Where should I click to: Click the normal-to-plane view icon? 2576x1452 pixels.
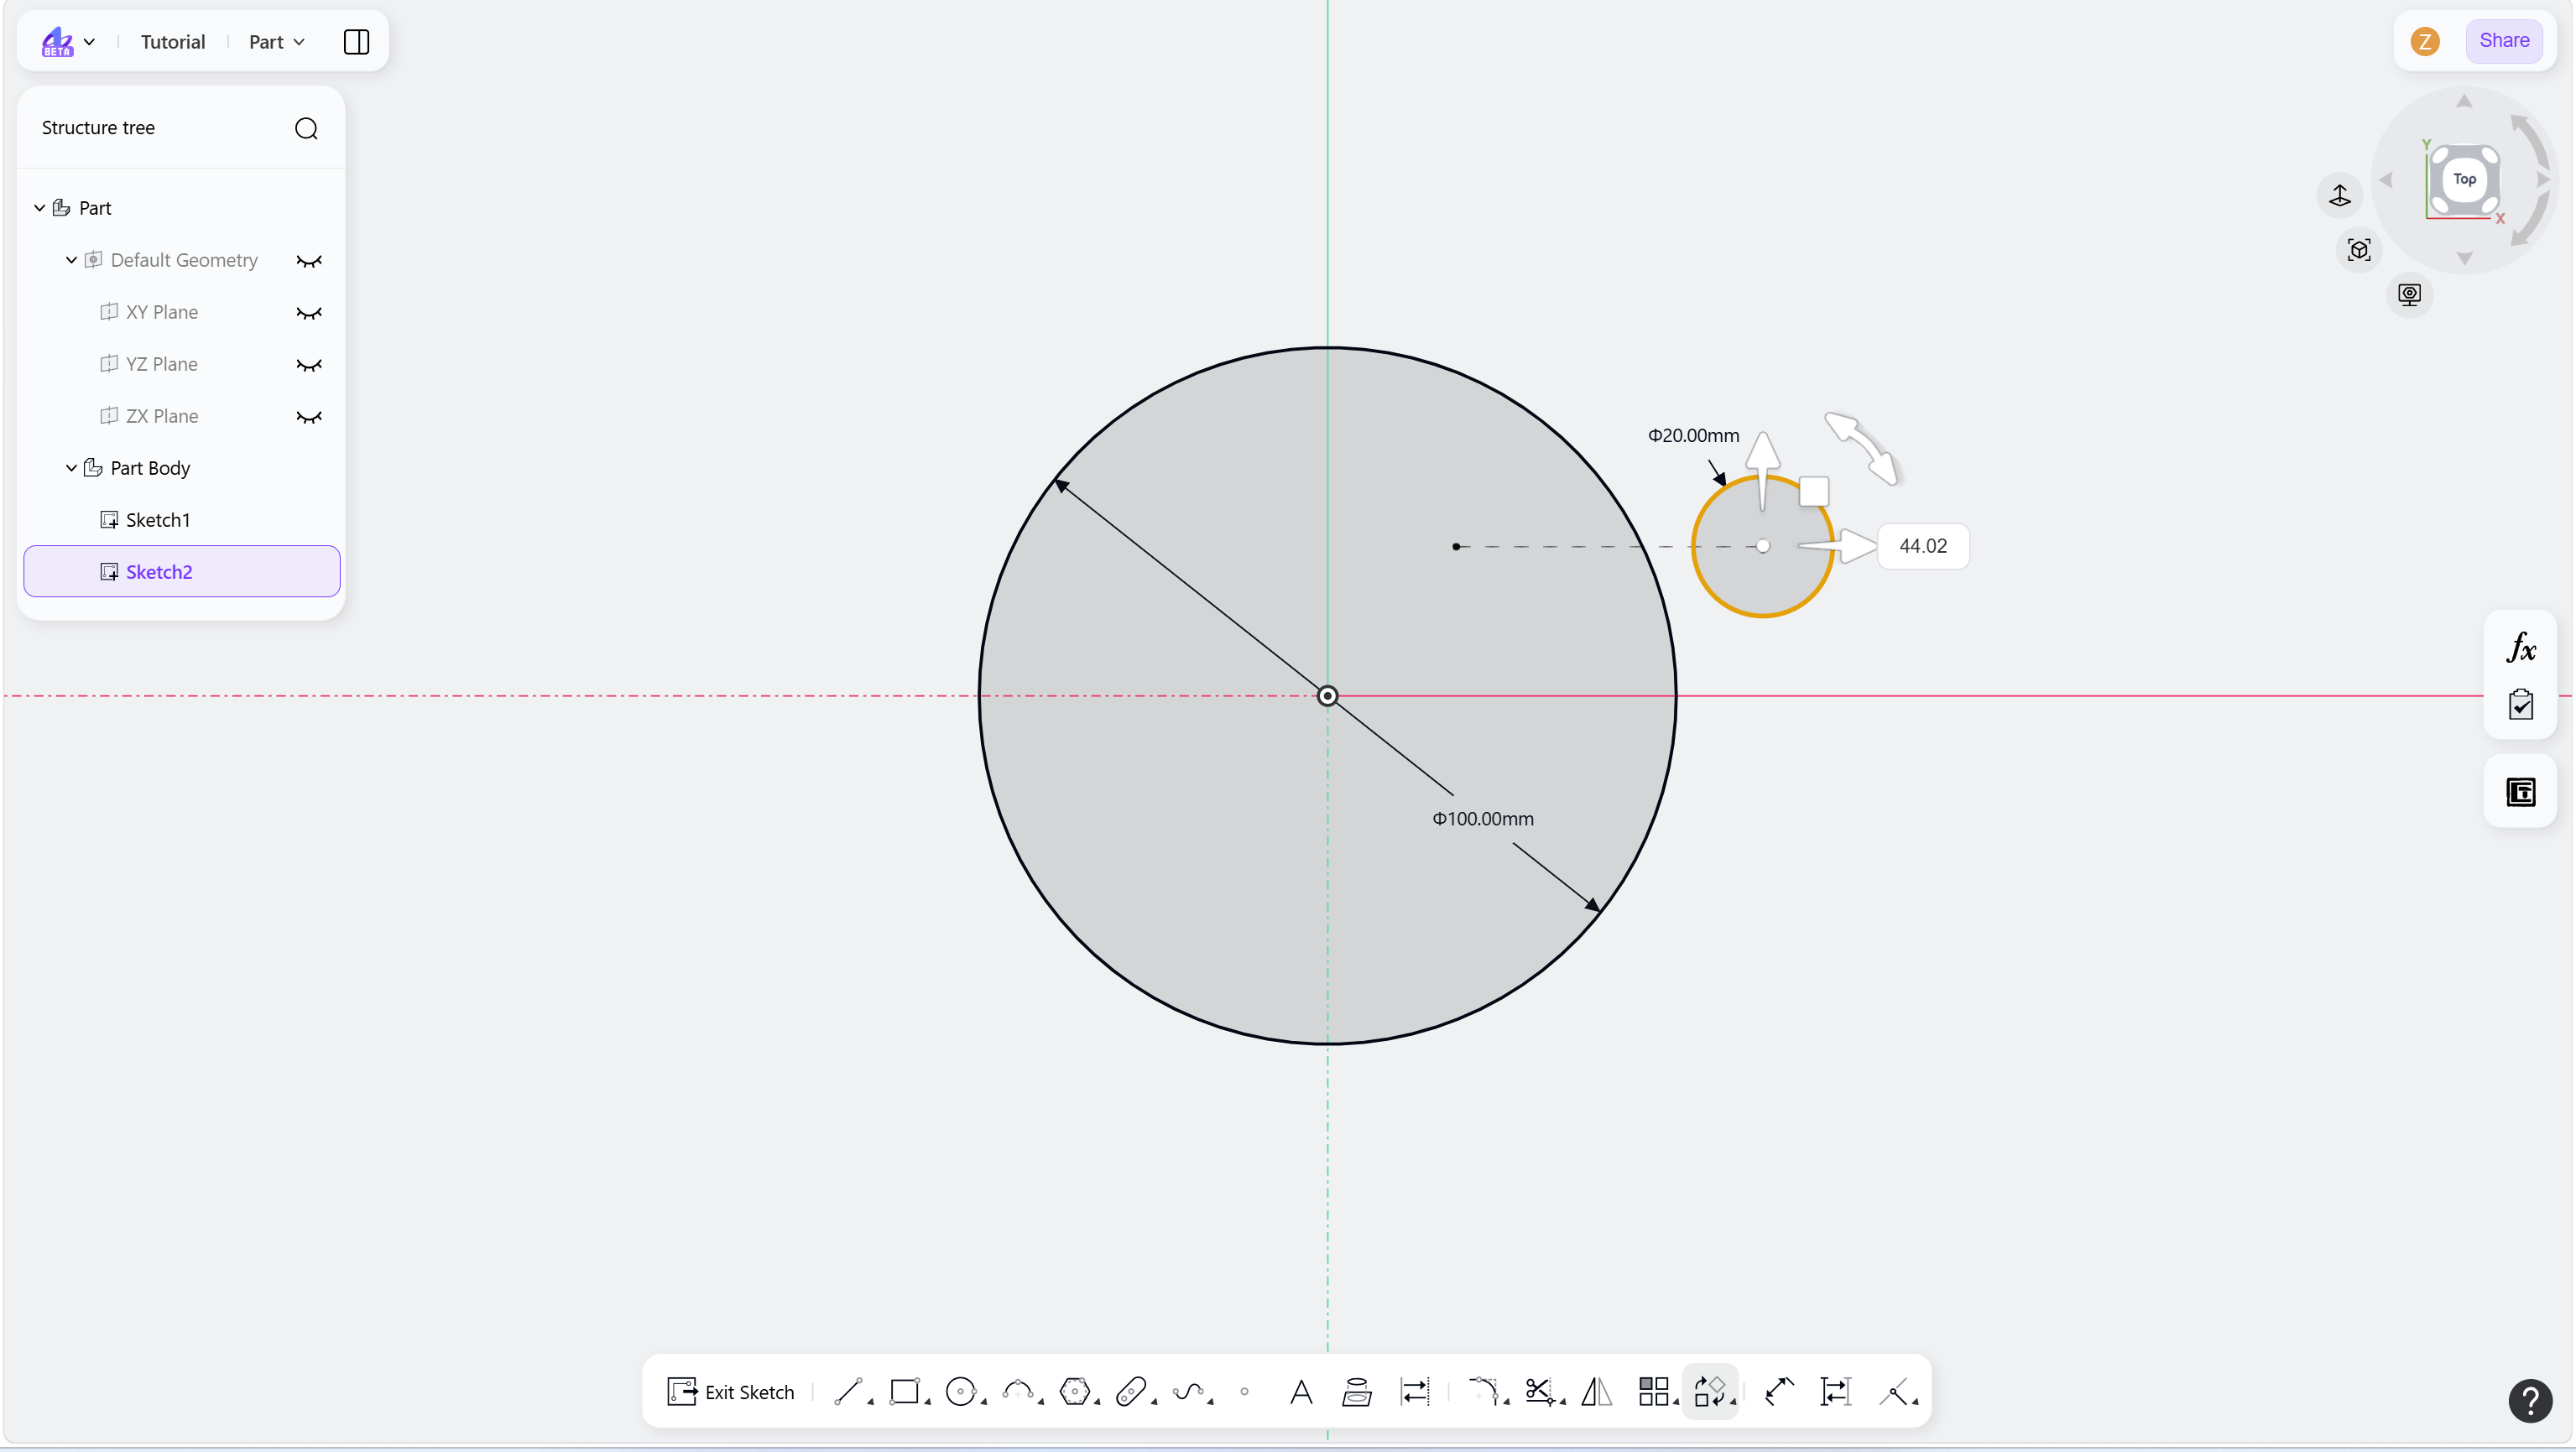pos(2340,194)
